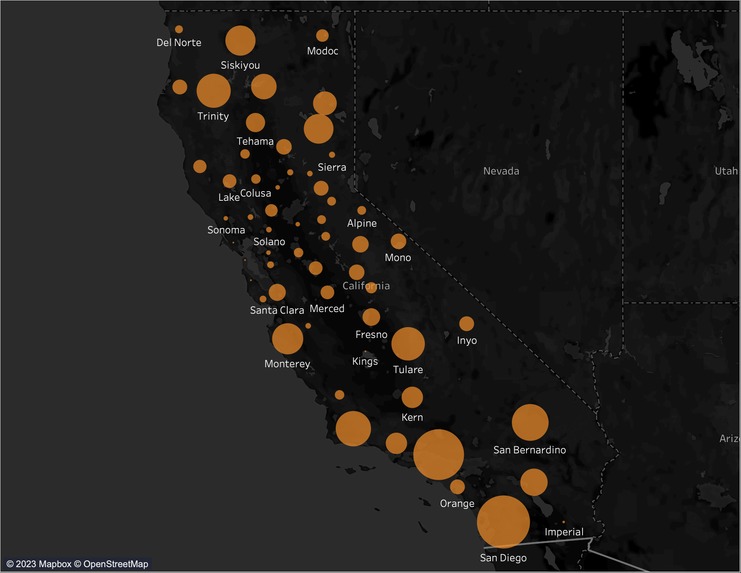Viewport: 741px width, 573px height.
Task: Click the 'California' state label
Action: (x=366, y=285)
